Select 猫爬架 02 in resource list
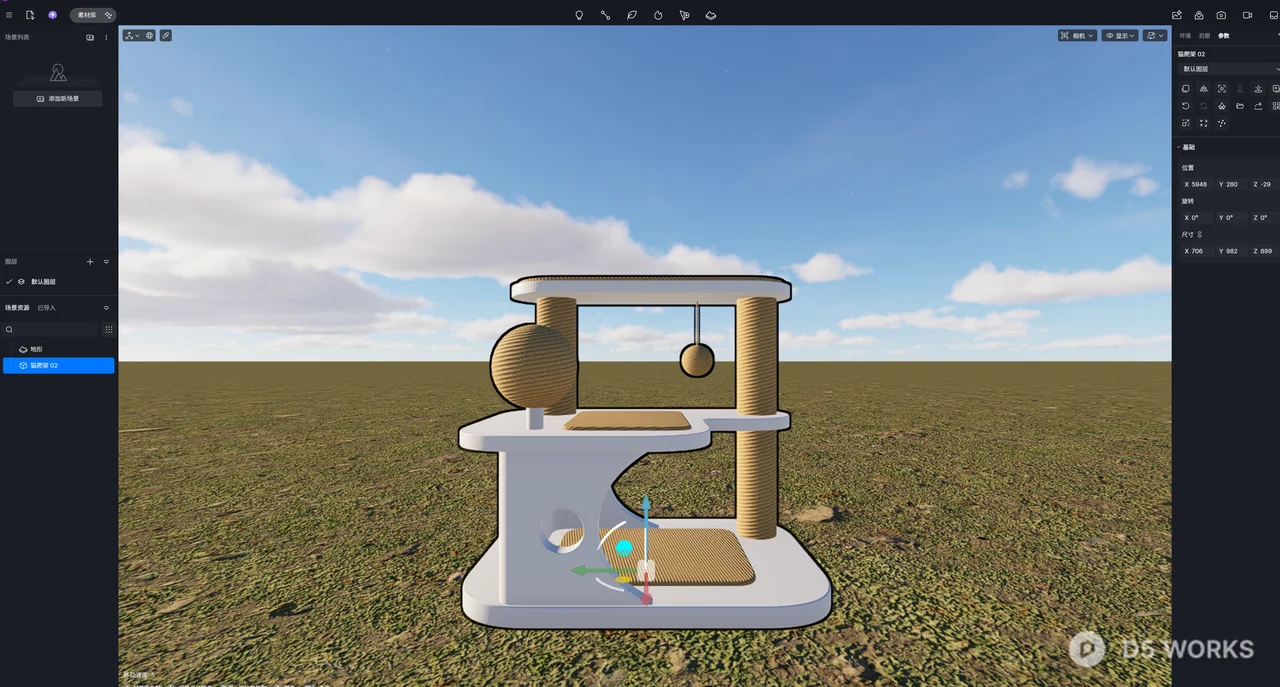 point(58,366)
